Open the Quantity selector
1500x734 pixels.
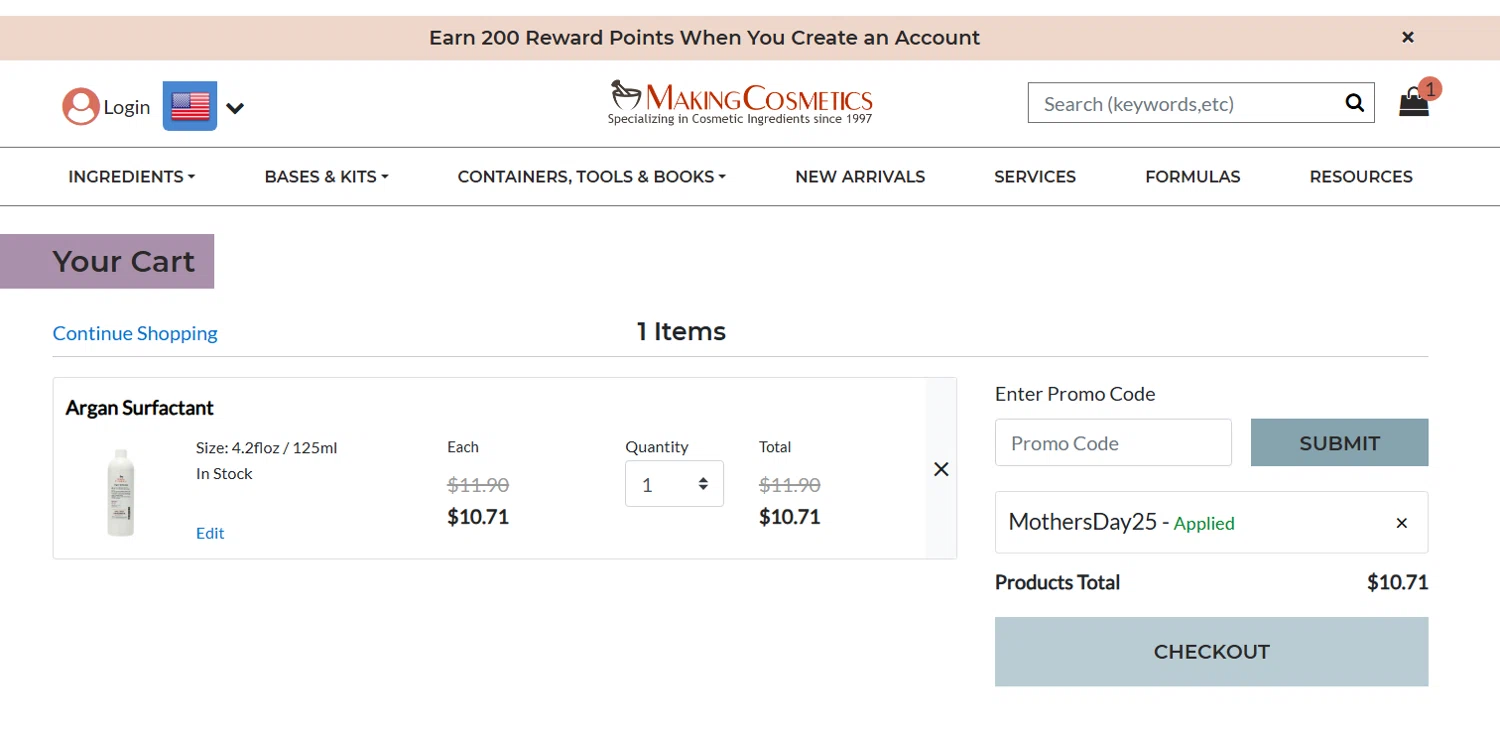point(674,484)
